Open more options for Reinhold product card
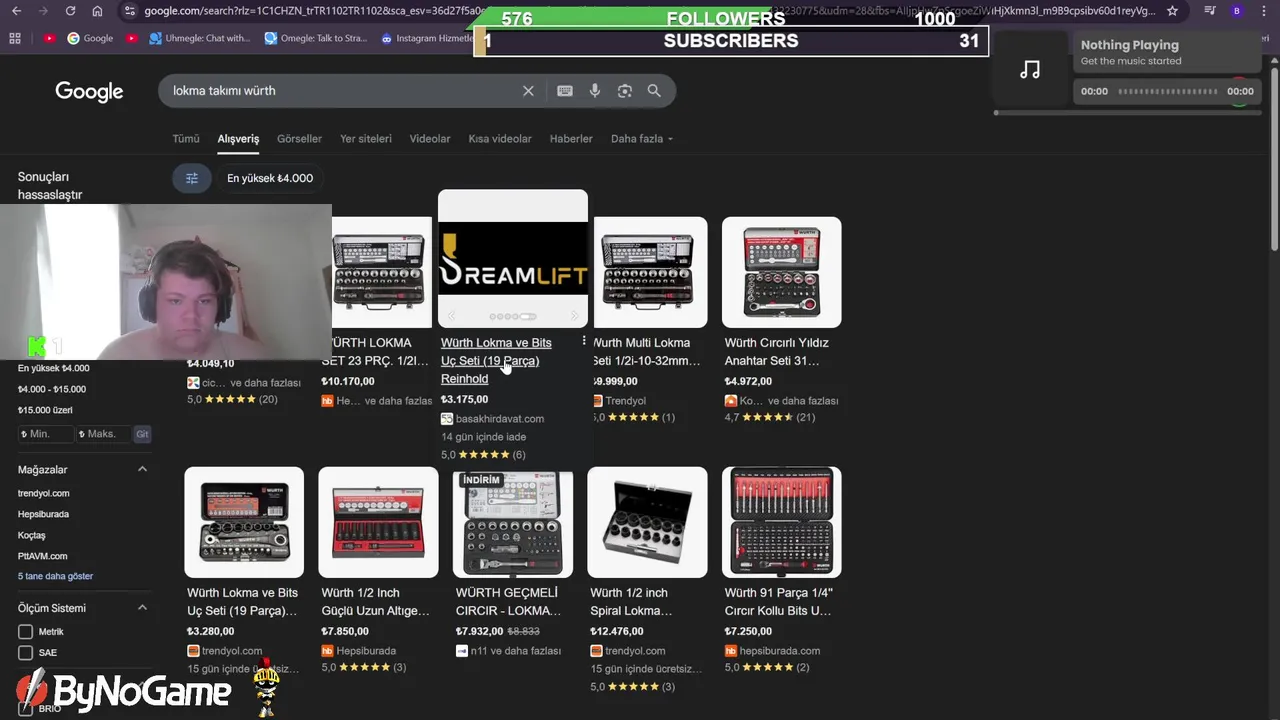Screen dimensions: 1280x720 coord(584,341)
